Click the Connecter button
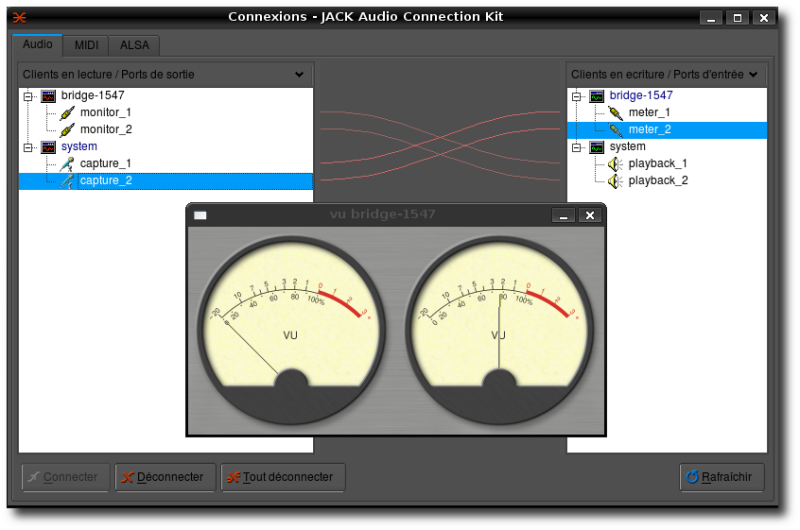 coord(65,477)
